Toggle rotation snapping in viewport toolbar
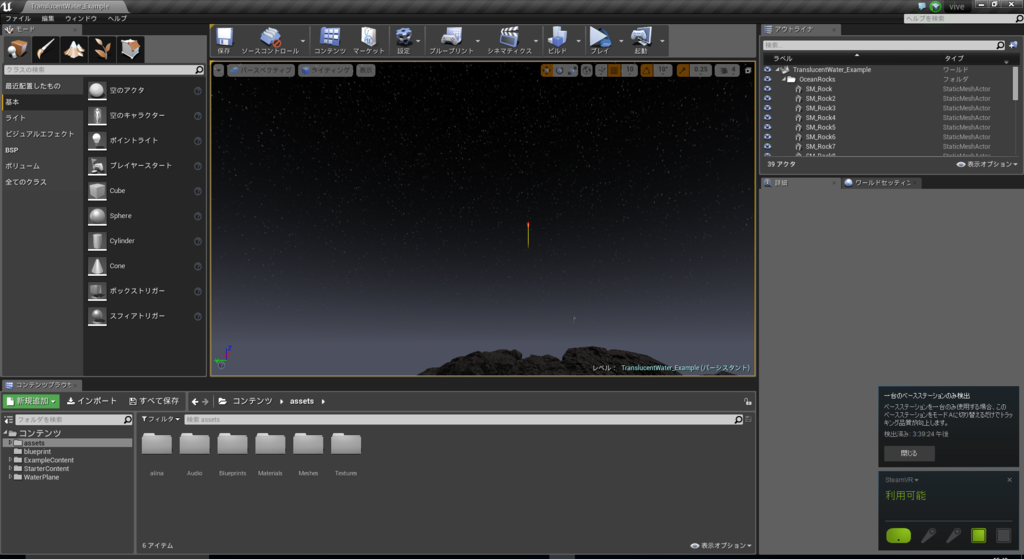Screen dimensions: 1024x559 (x=646, y=70)
